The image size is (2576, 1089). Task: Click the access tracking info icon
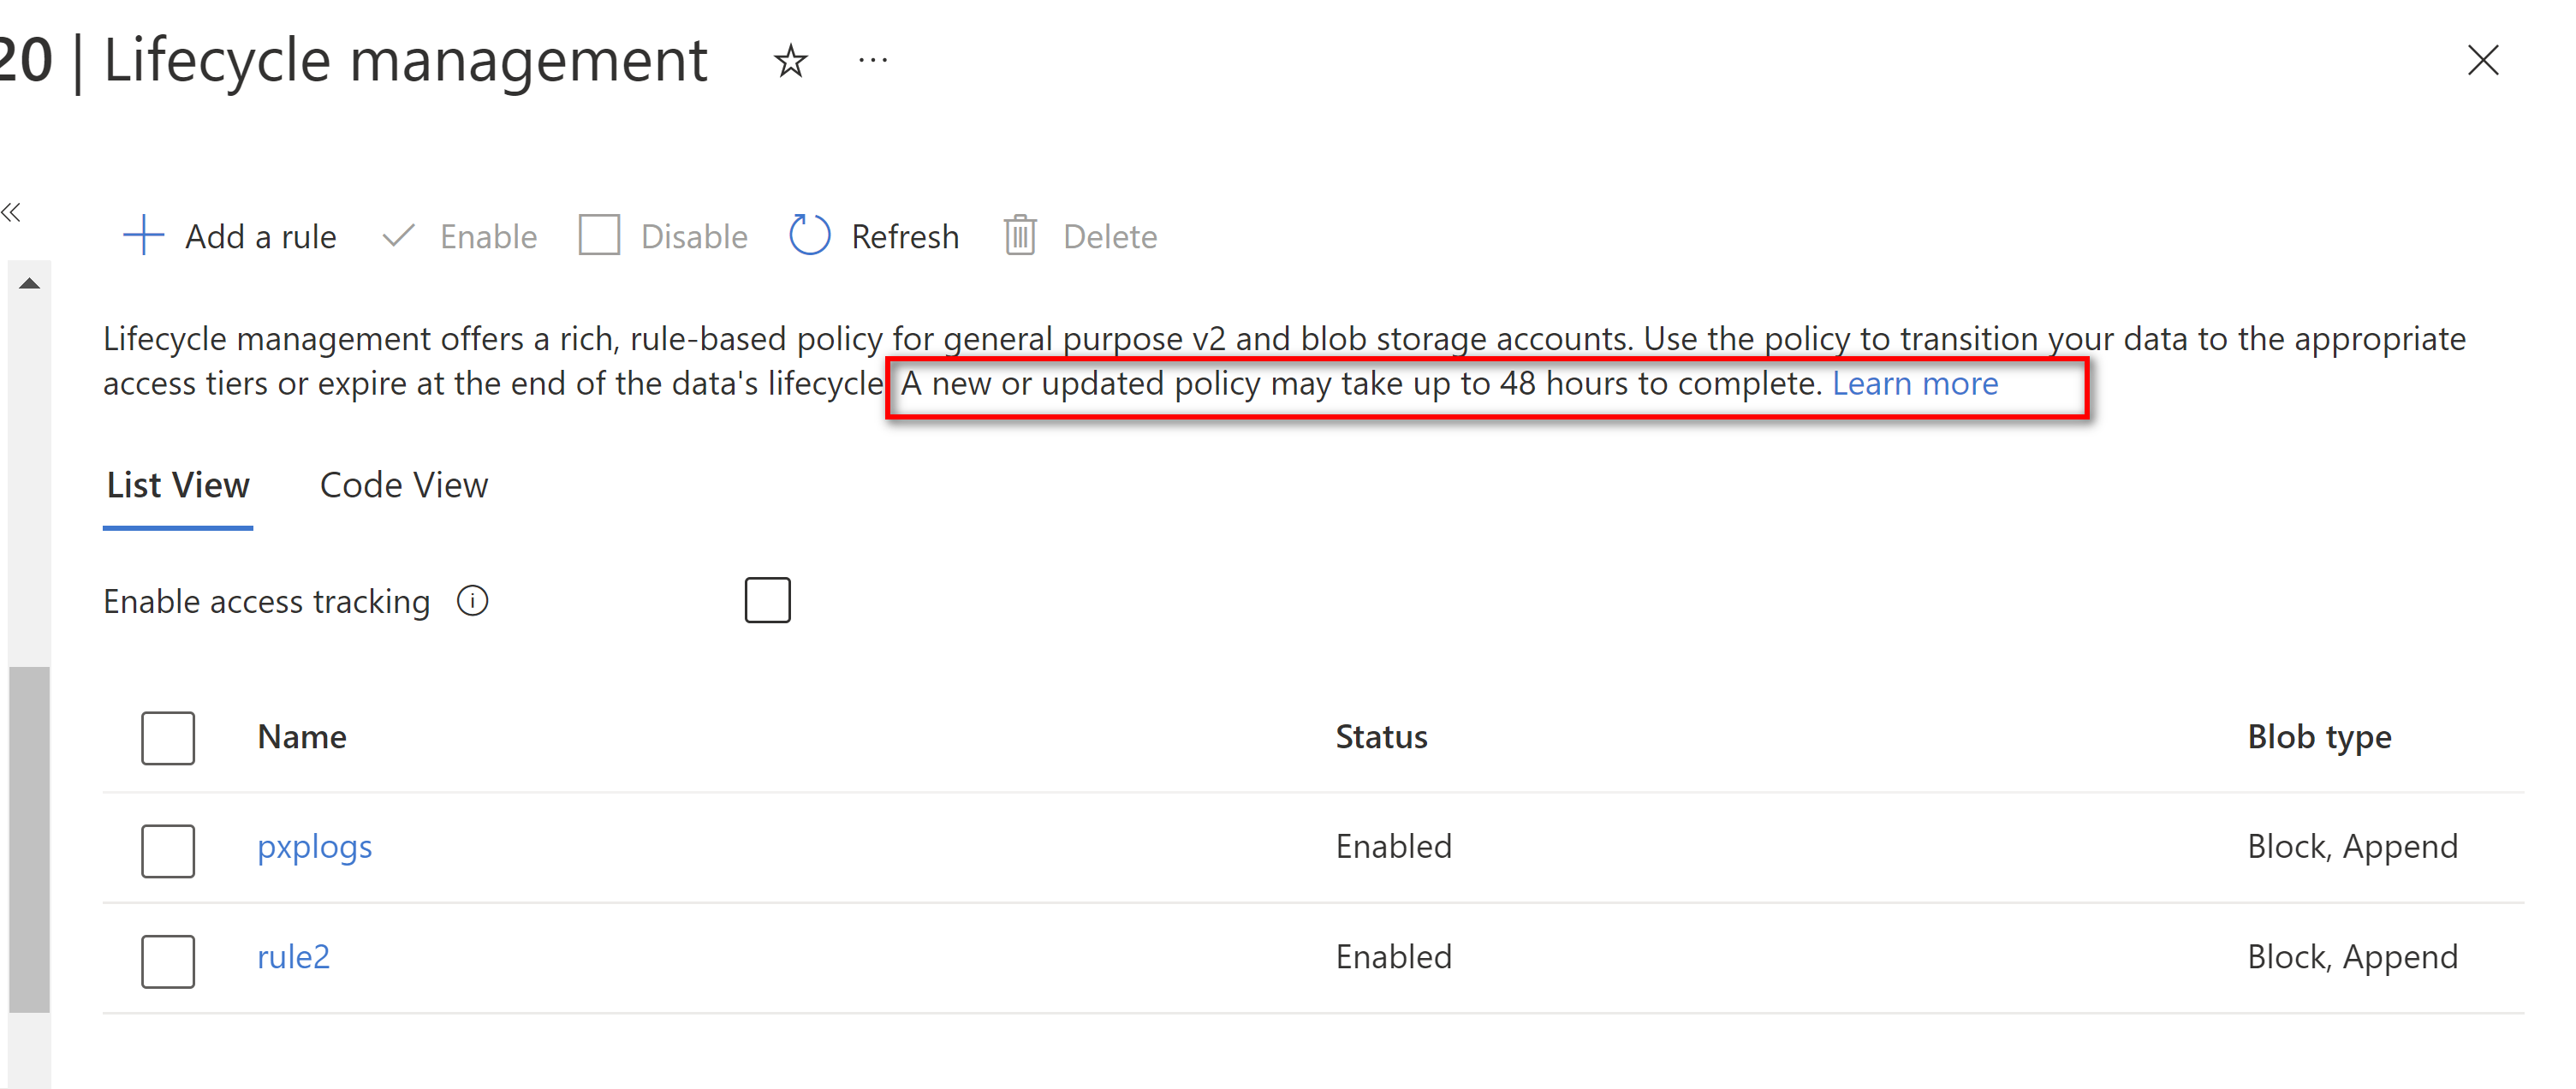(472, 600)
